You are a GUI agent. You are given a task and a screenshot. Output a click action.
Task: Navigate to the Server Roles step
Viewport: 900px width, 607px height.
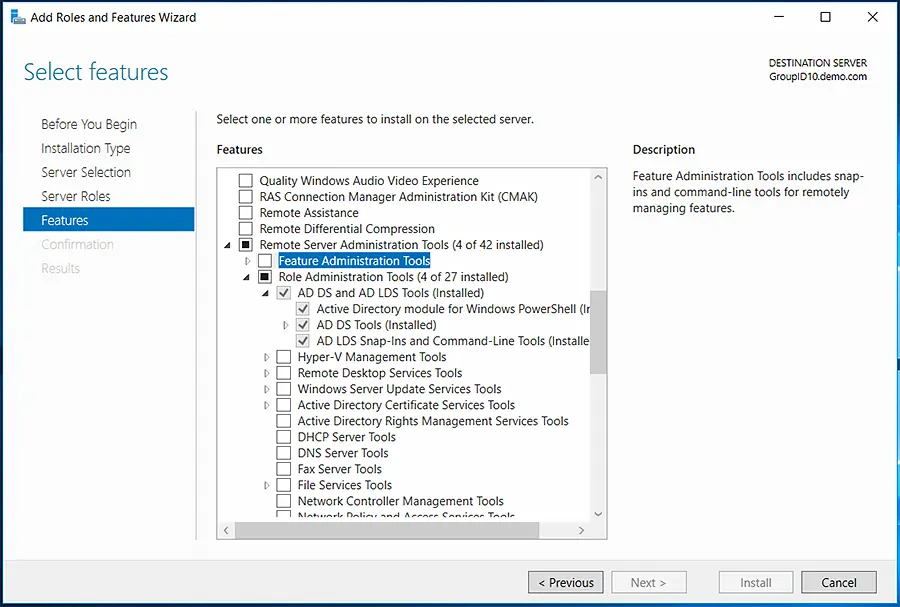click(x=76, y=196)
